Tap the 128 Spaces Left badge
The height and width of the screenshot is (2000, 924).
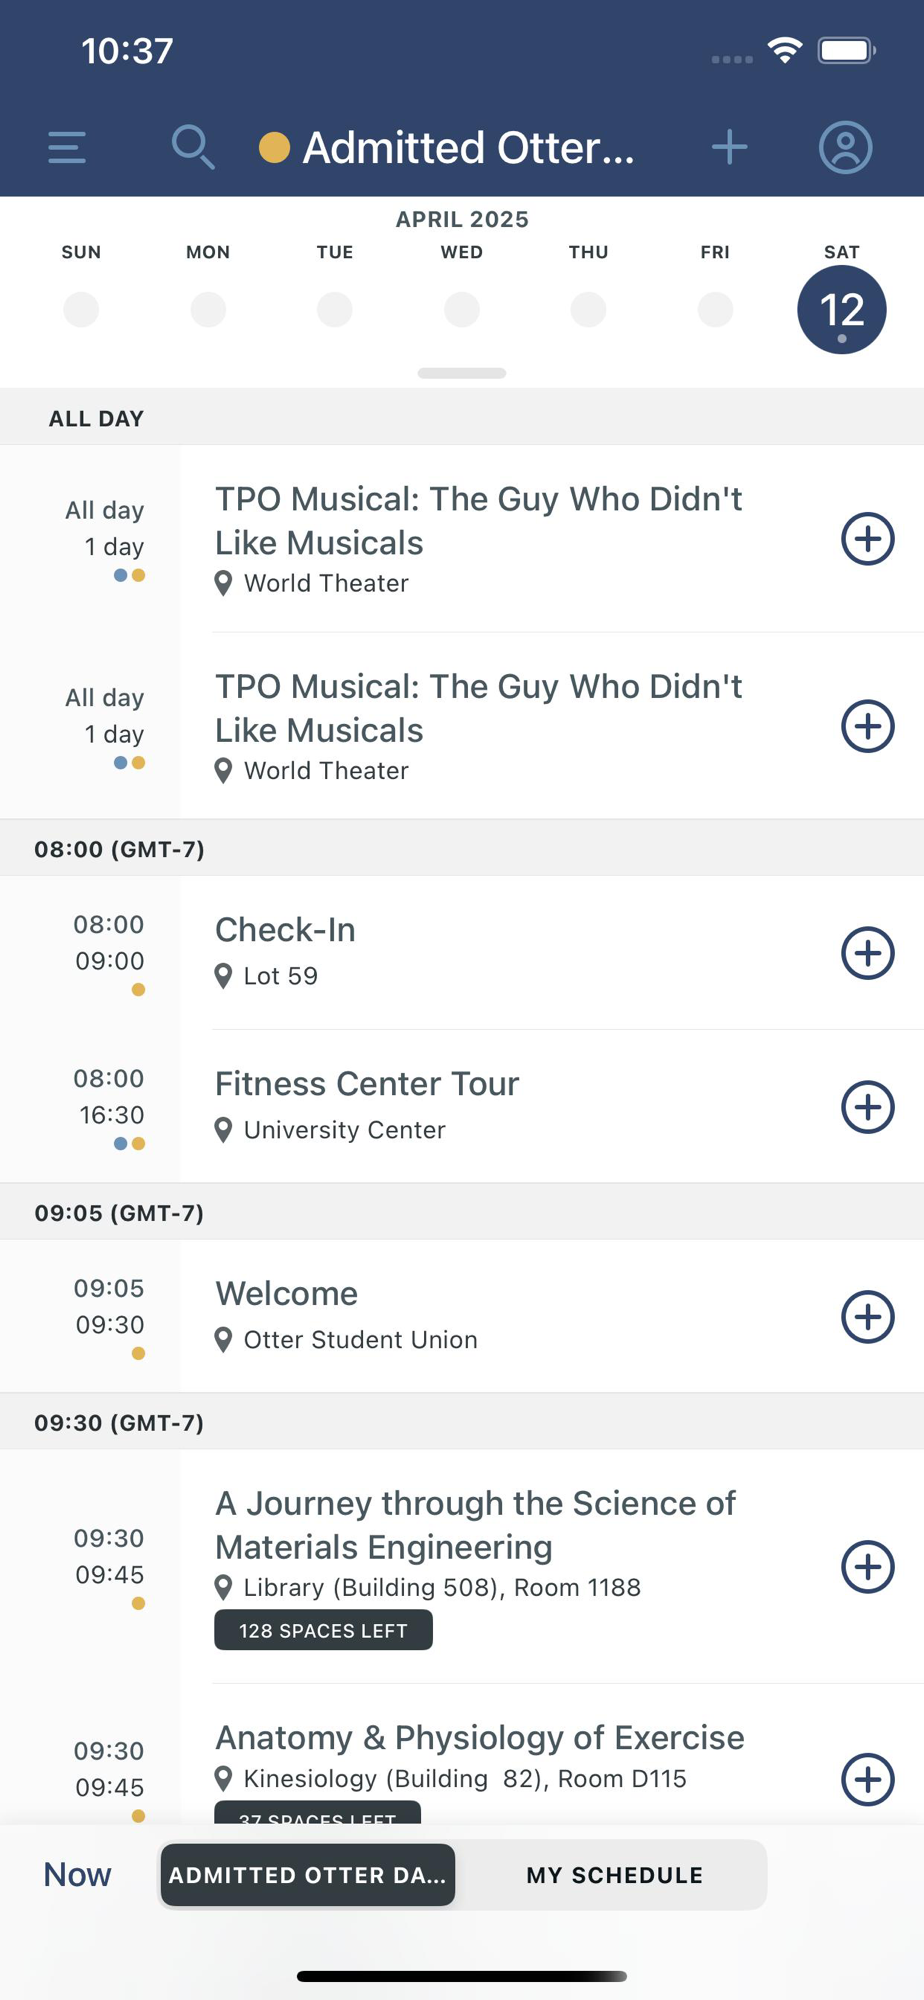coord(323,1630)
